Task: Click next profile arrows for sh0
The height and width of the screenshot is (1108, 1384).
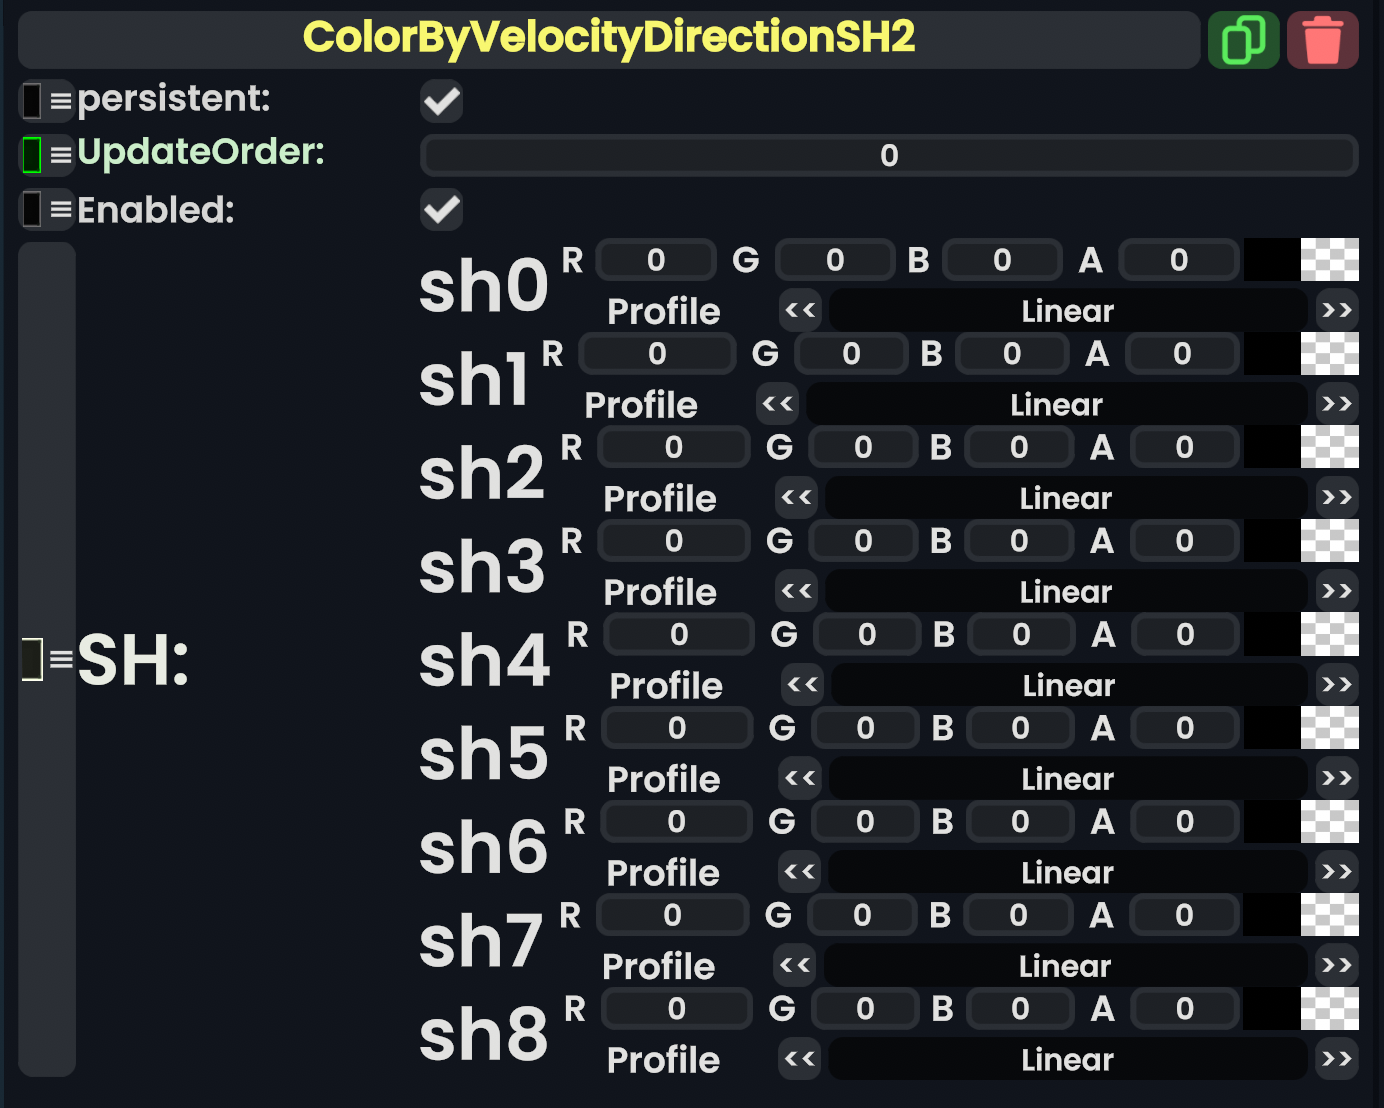Action: pyautogui.click(x=1337, y=311)
